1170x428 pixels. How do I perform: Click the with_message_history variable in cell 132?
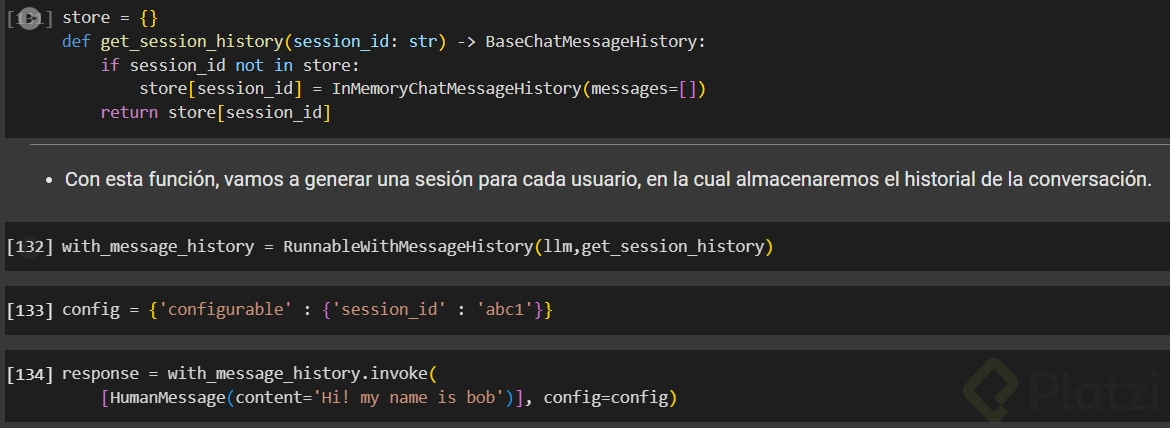[158, 246]
